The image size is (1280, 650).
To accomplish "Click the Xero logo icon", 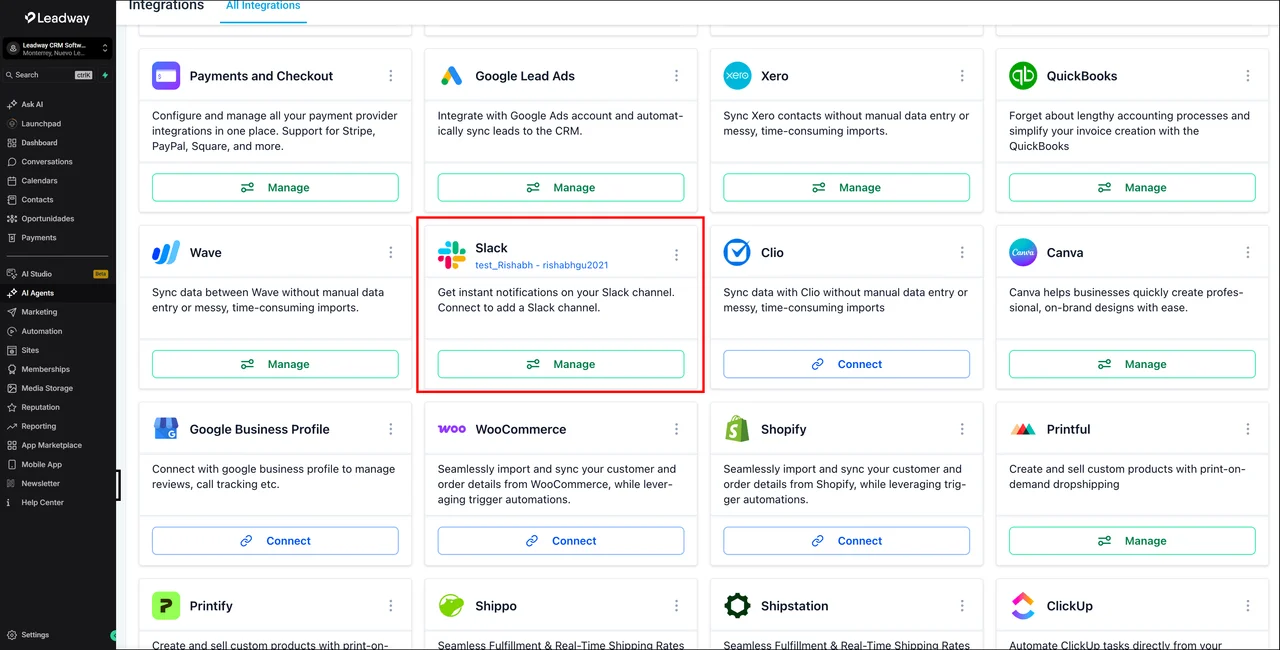I will click(x=737, y=76).
